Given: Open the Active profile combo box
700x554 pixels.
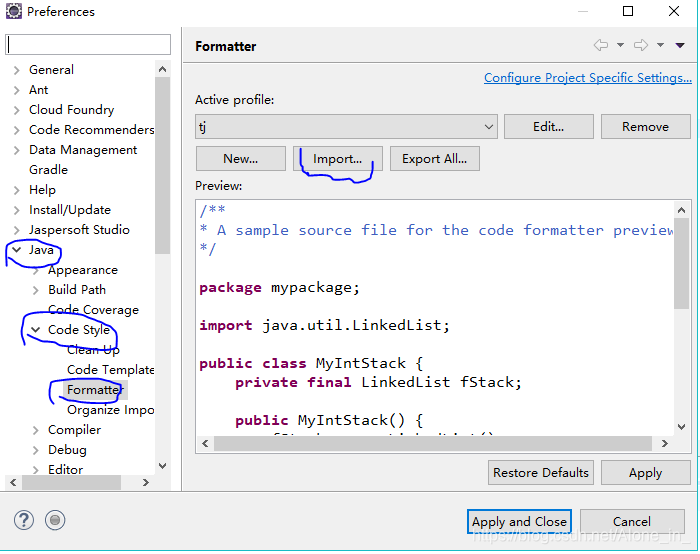Looking at the screenshot, I should pos(346,127).
